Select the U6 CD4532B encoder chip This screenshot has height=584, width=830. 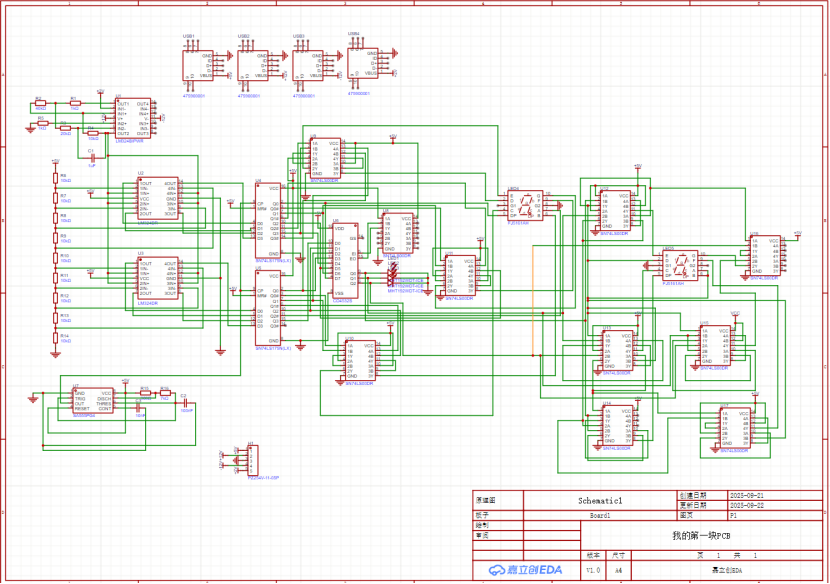[345, 260]
